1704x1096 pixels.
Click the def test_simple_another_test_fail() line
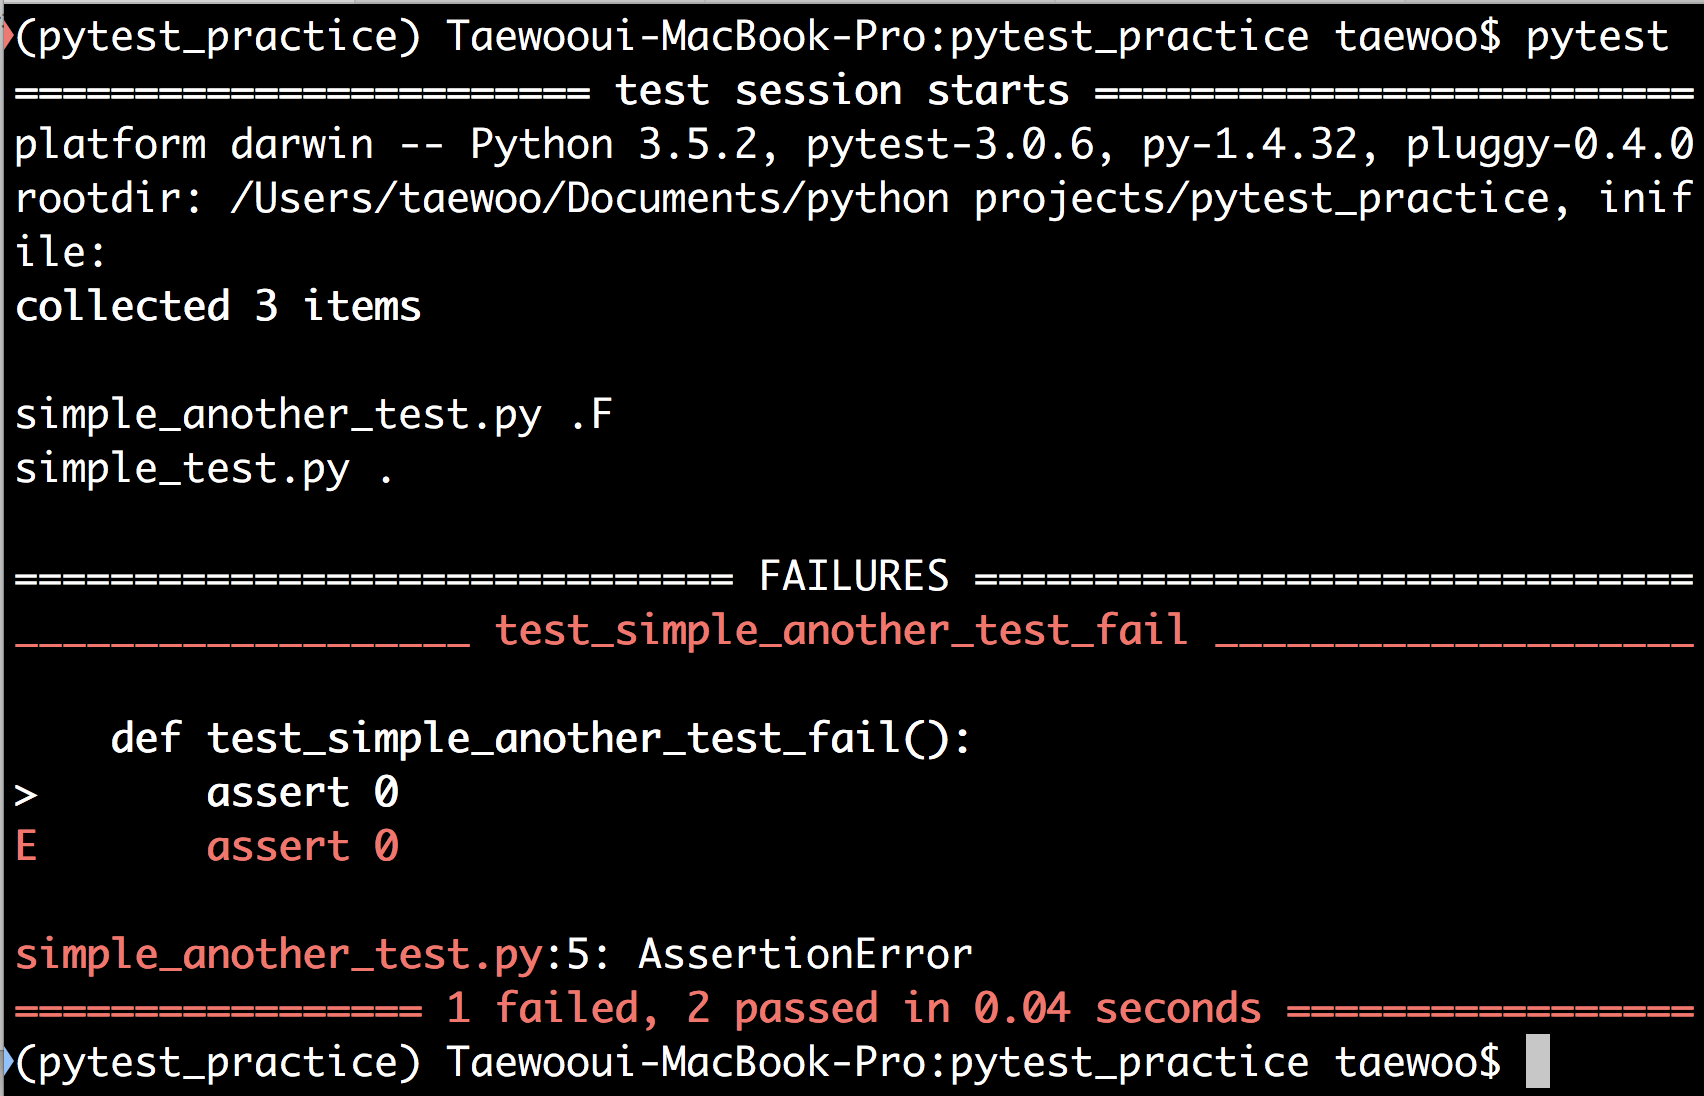[540, 739]
